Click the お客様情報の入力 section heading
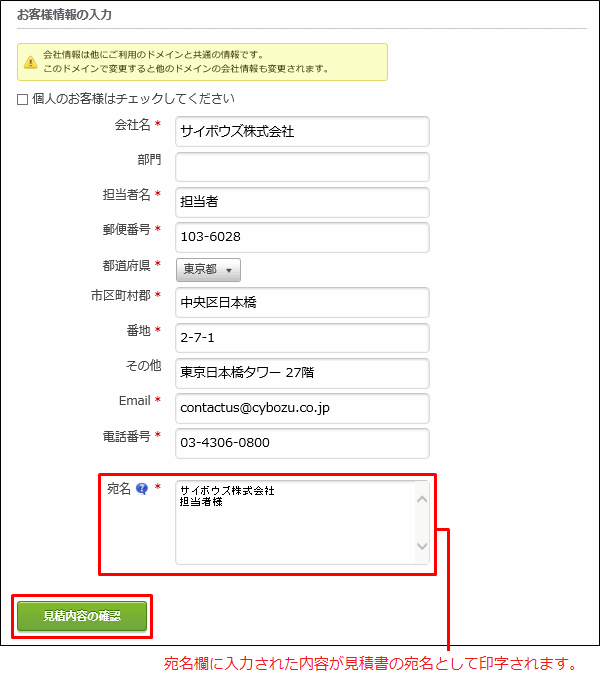The height and width of the screenshot is (680, 600). [x=65, y=15]
